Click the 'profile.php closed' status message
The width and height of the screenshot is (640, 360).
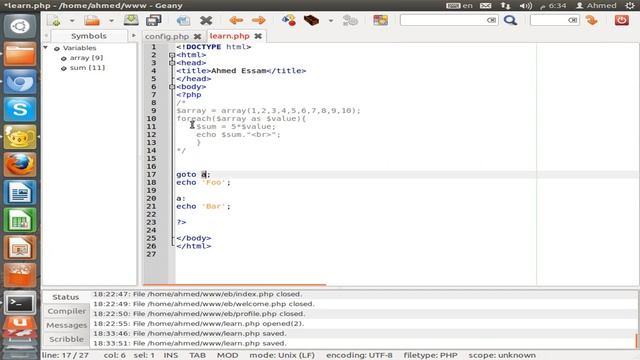[199, 314]
